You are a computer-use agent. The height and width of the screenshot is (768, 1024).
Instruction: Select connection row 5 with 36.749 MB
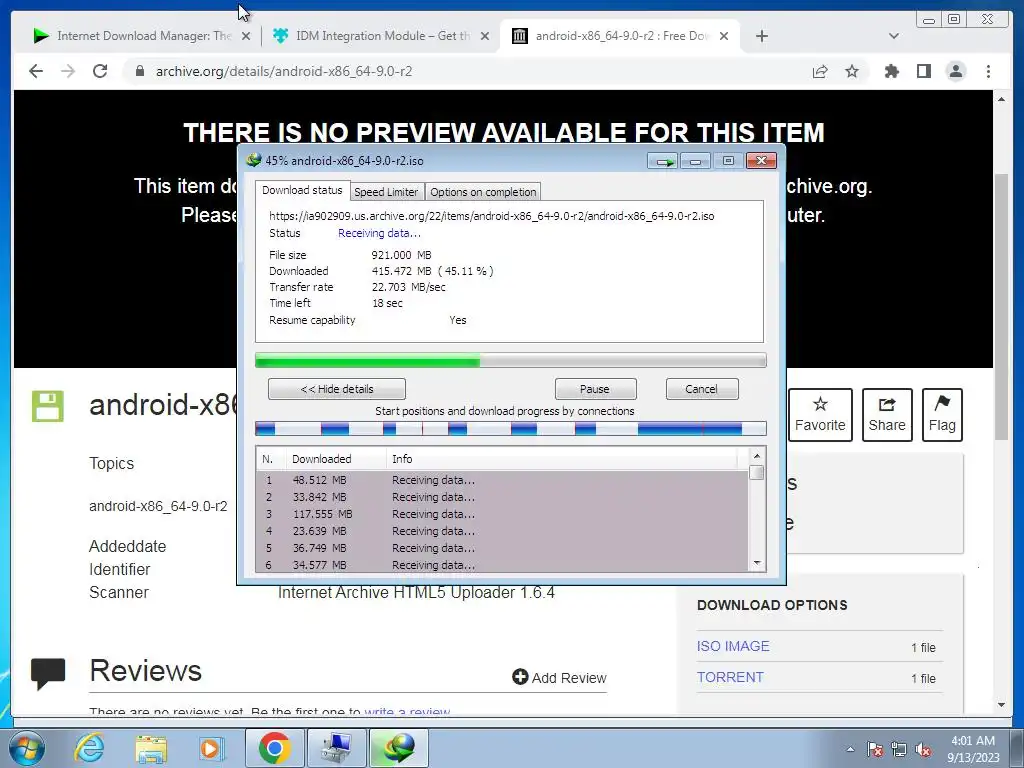coord(502,548)
